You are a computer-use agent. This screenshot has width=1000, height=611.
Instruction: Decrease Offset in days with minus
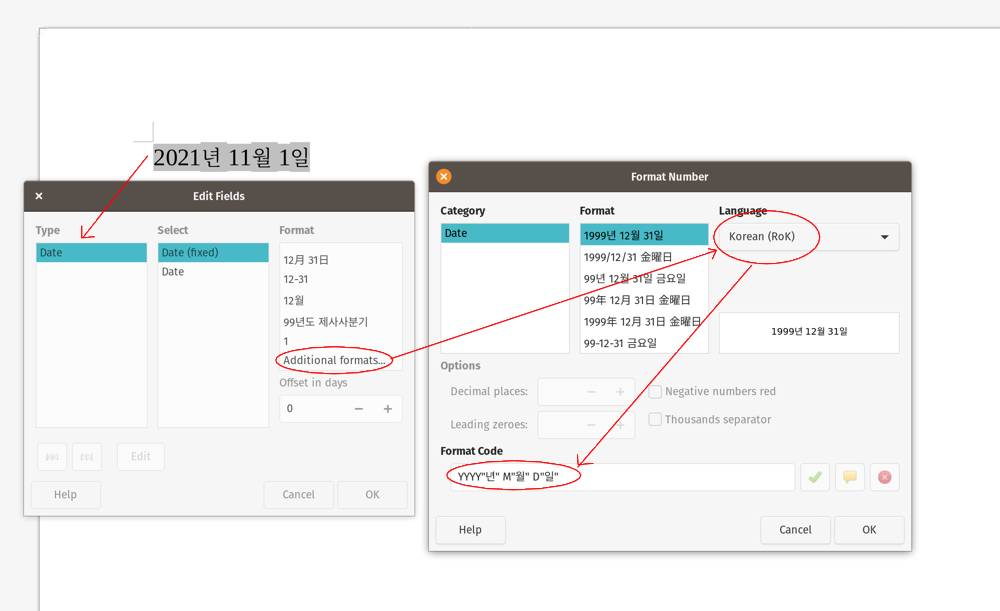(x=359, y=409)
